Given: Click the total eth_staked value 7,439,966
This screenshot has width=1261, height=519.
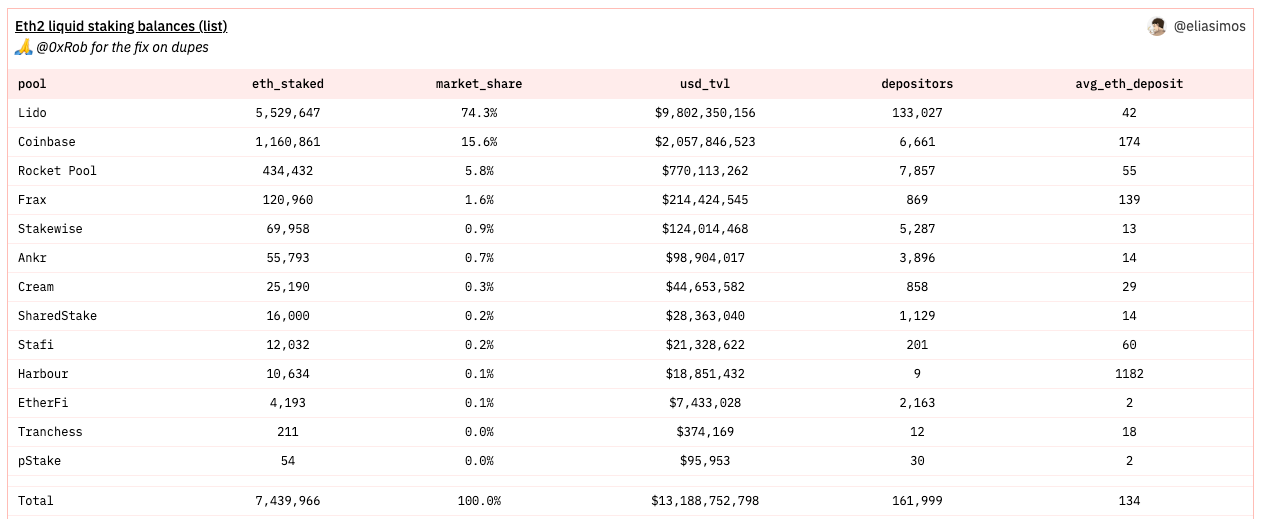Looking at the screenshot, I should click(x=288, y=501).
